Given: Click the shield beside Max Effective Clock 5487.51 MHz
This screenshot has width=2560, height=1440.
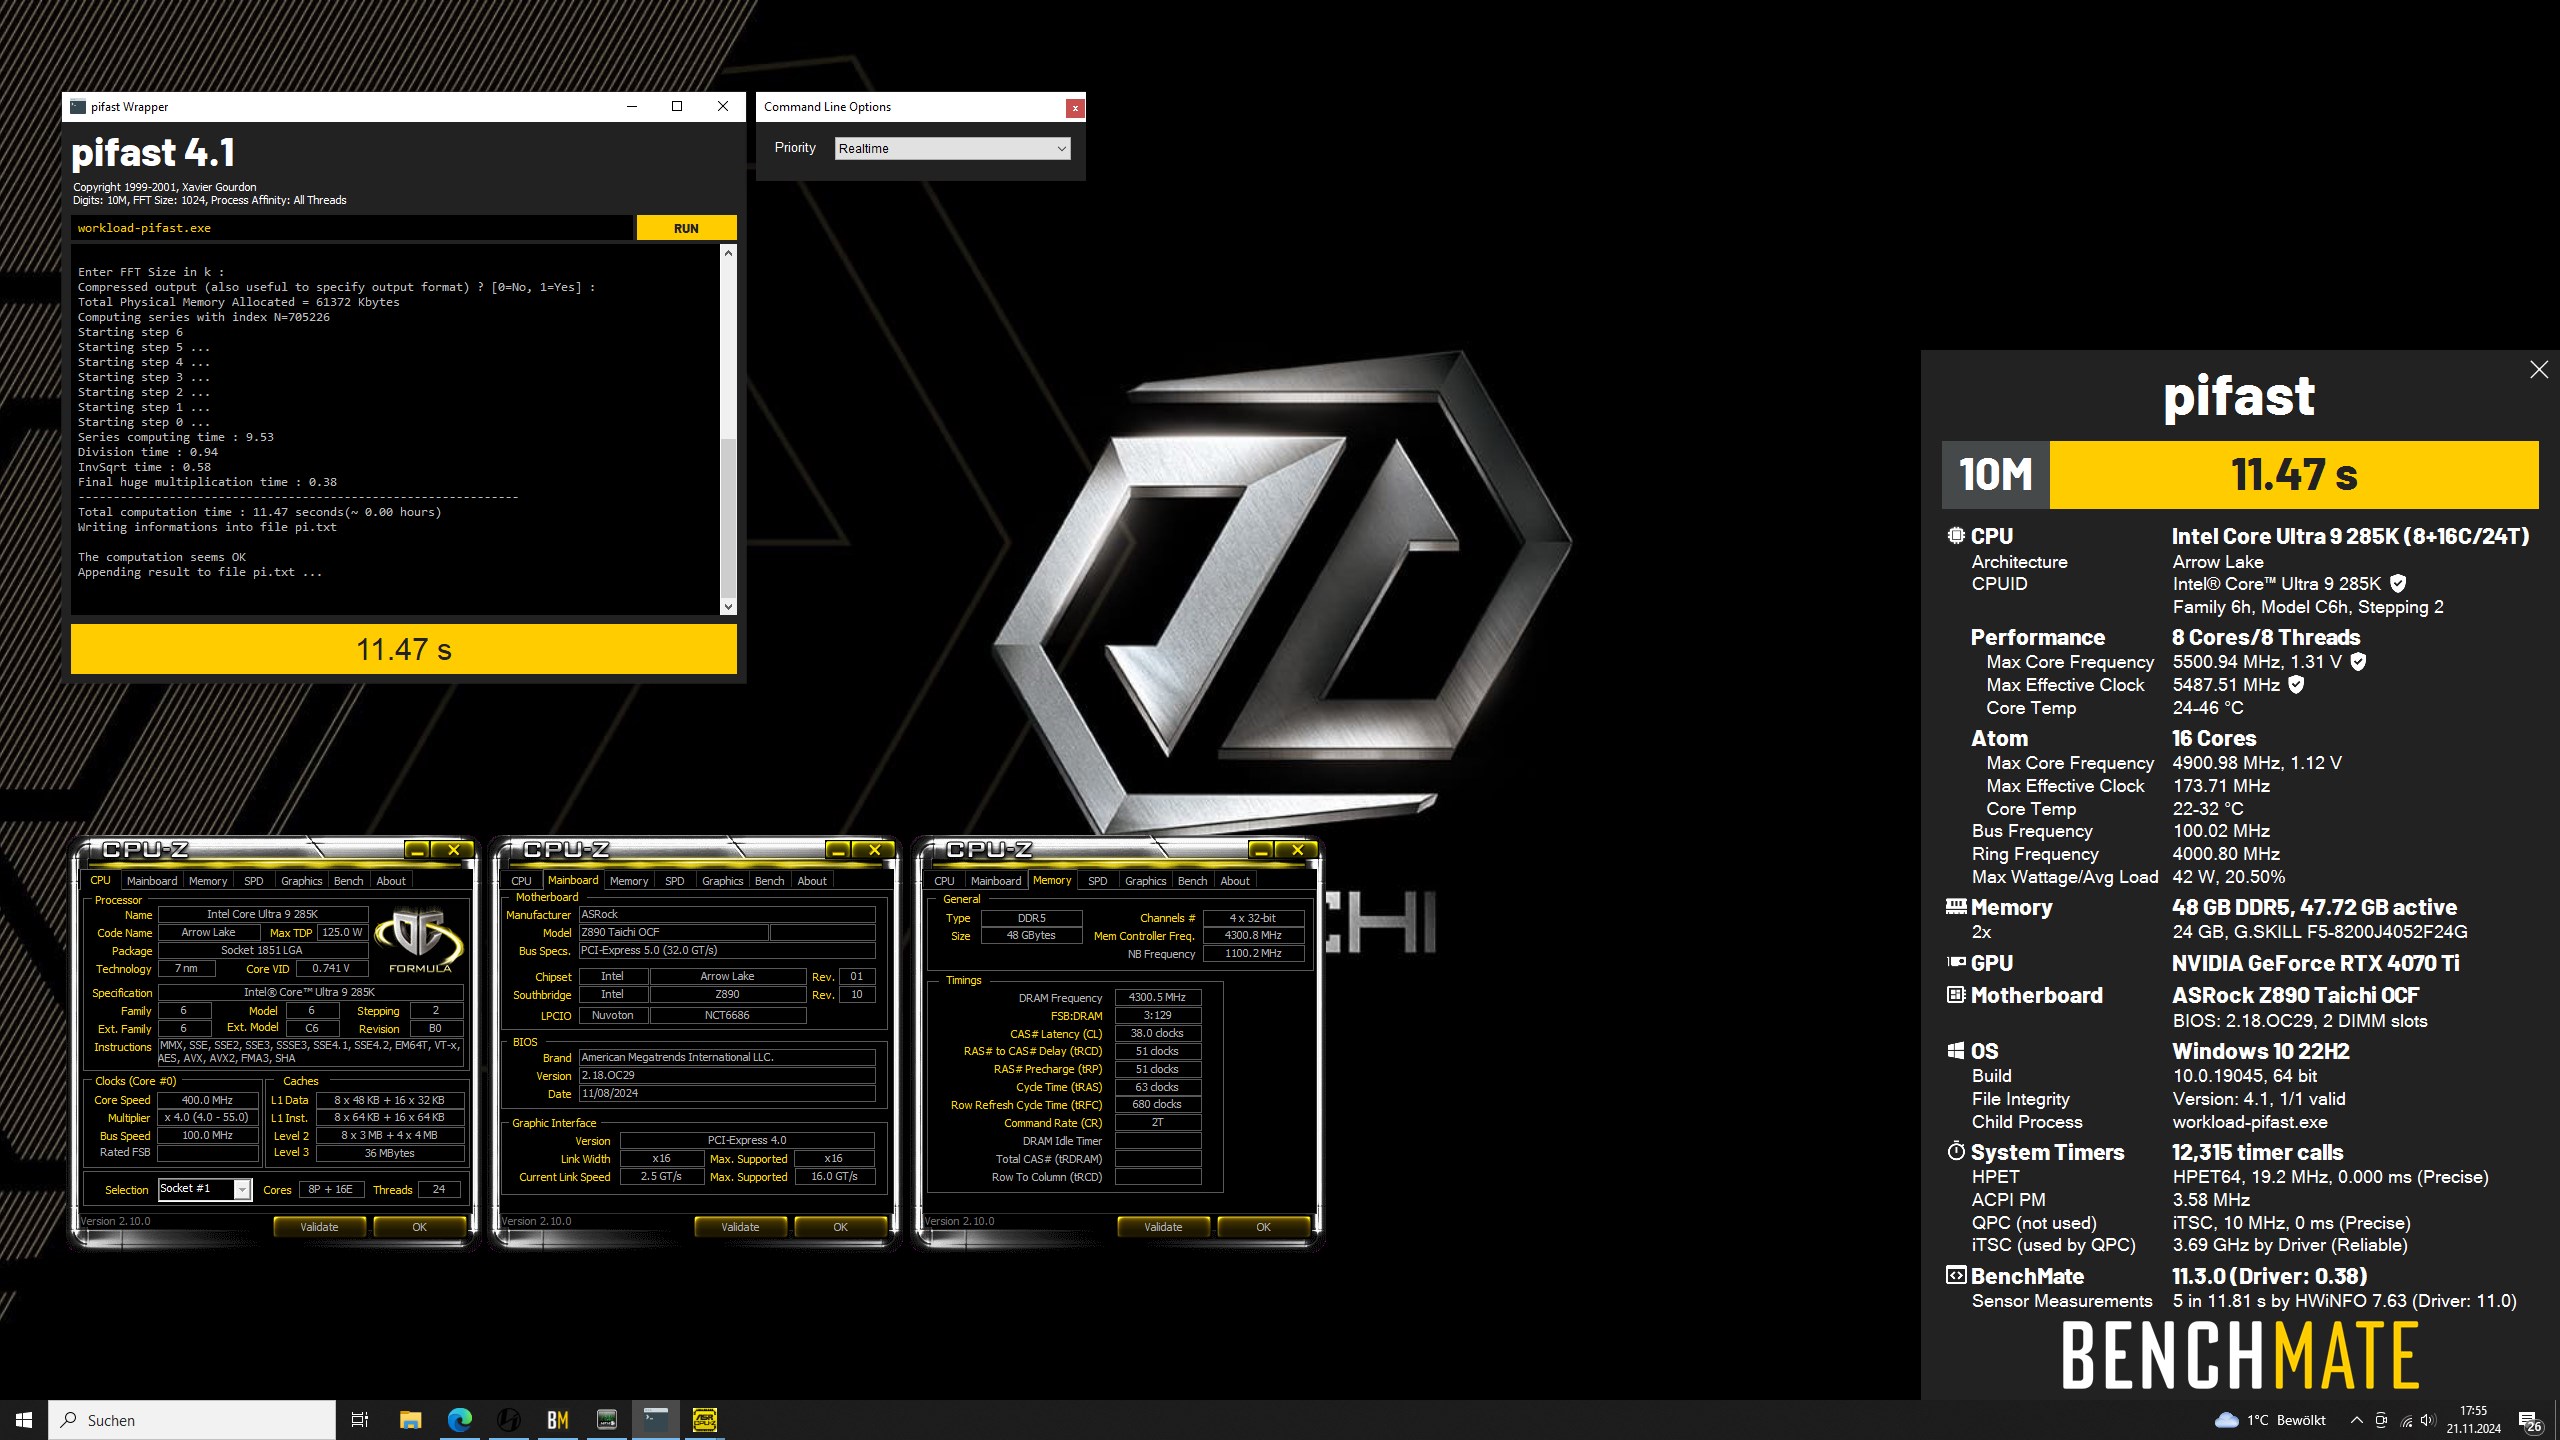Looking at the screenshot, I should click(x=2296, y=684).
